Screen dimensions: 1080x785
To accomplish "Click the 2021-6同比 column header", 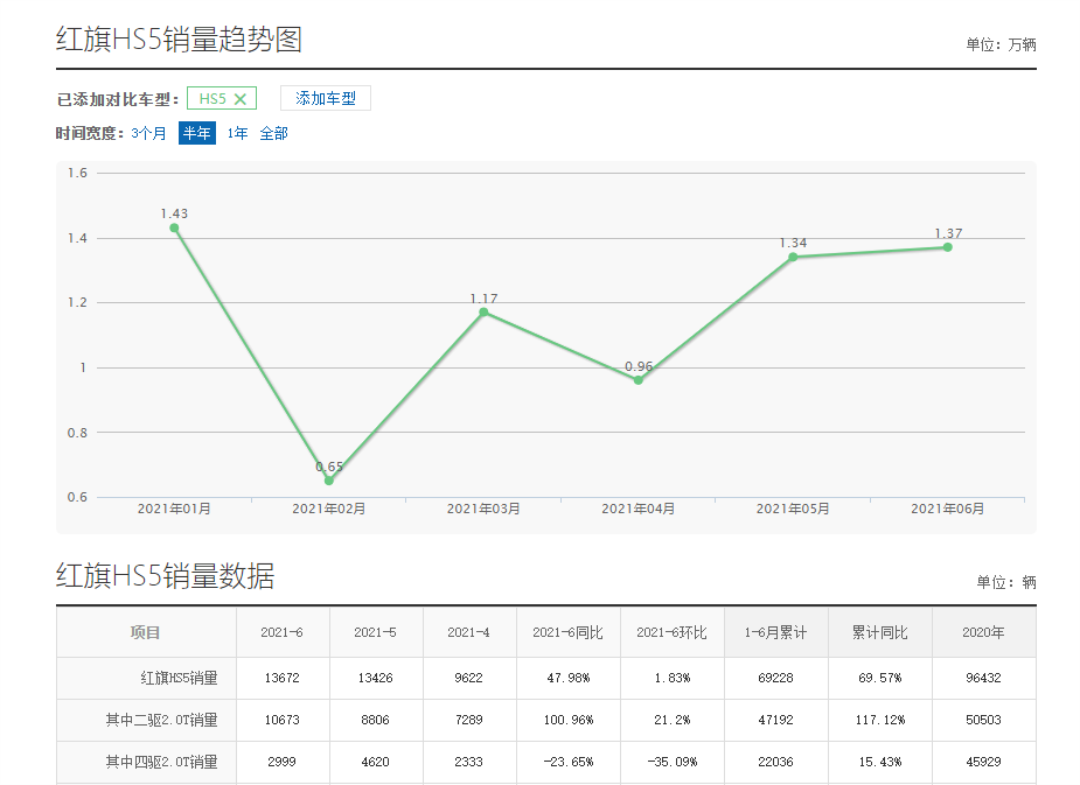I will click(568, 632).
